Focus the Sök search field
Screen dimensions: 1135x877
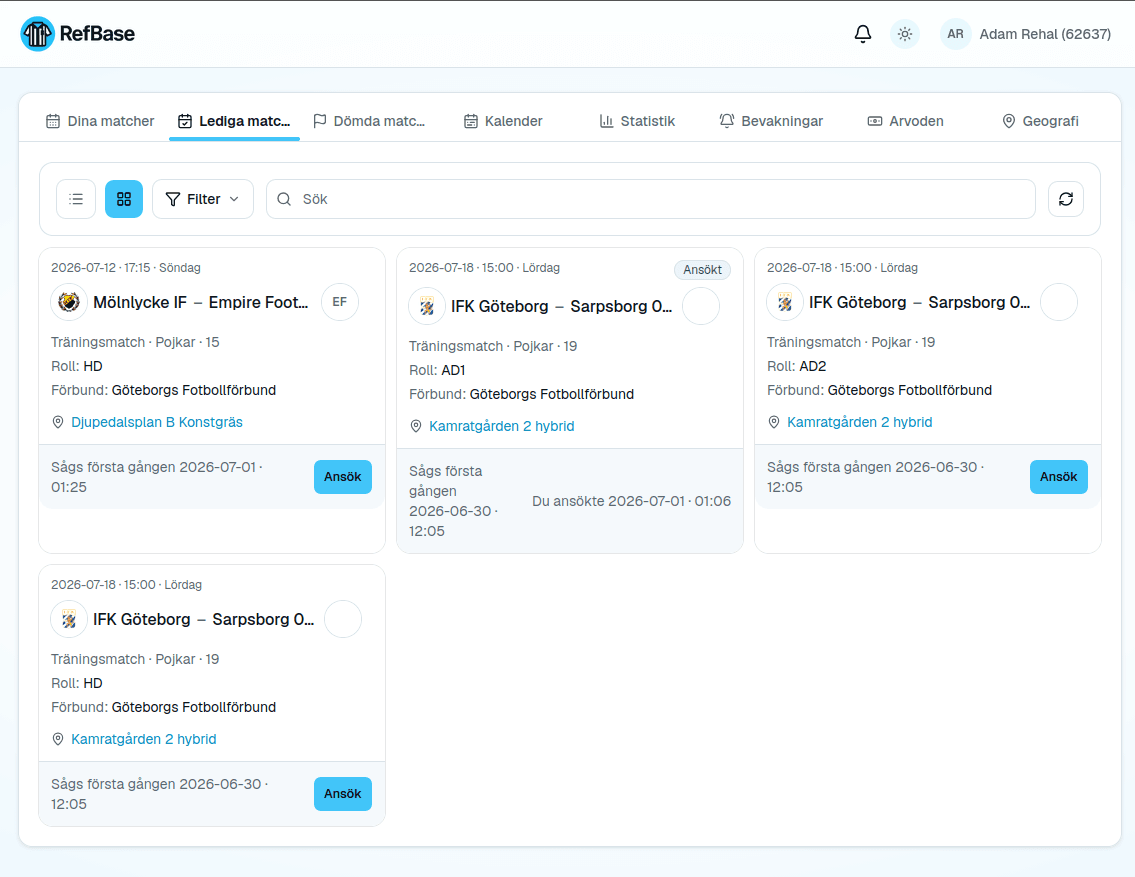click(x=651, y=199)
